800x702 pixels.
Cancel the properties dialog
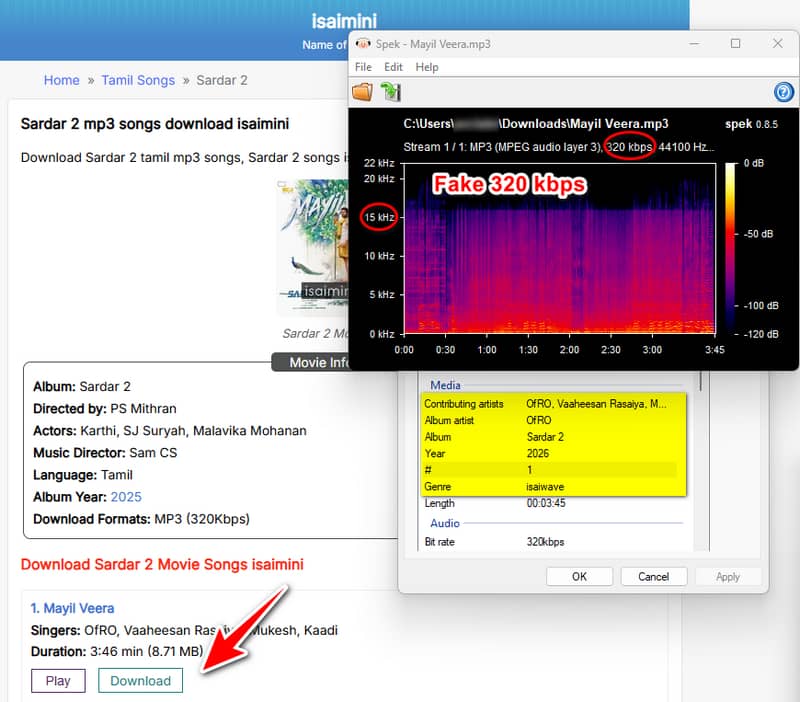tap(654, 576)
